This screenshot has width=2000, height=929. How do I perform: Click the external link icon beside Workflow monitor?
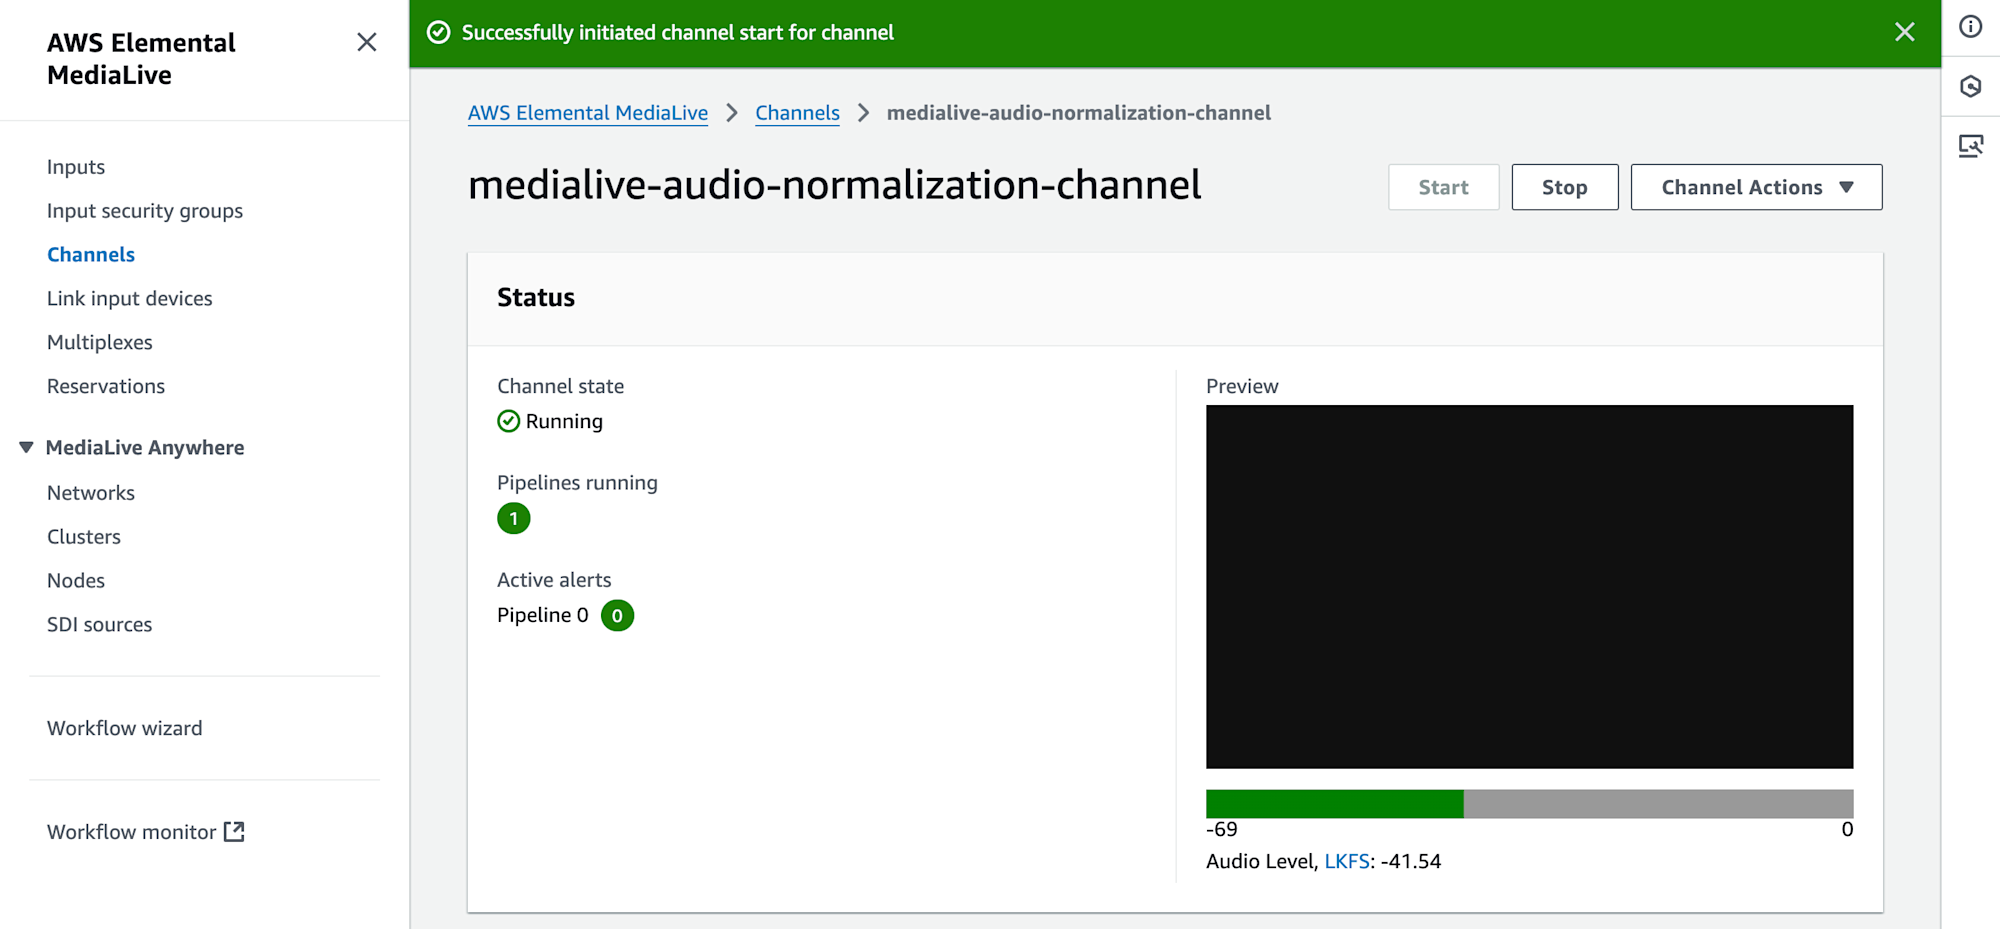pyautogui.click(x=234, y=832)
